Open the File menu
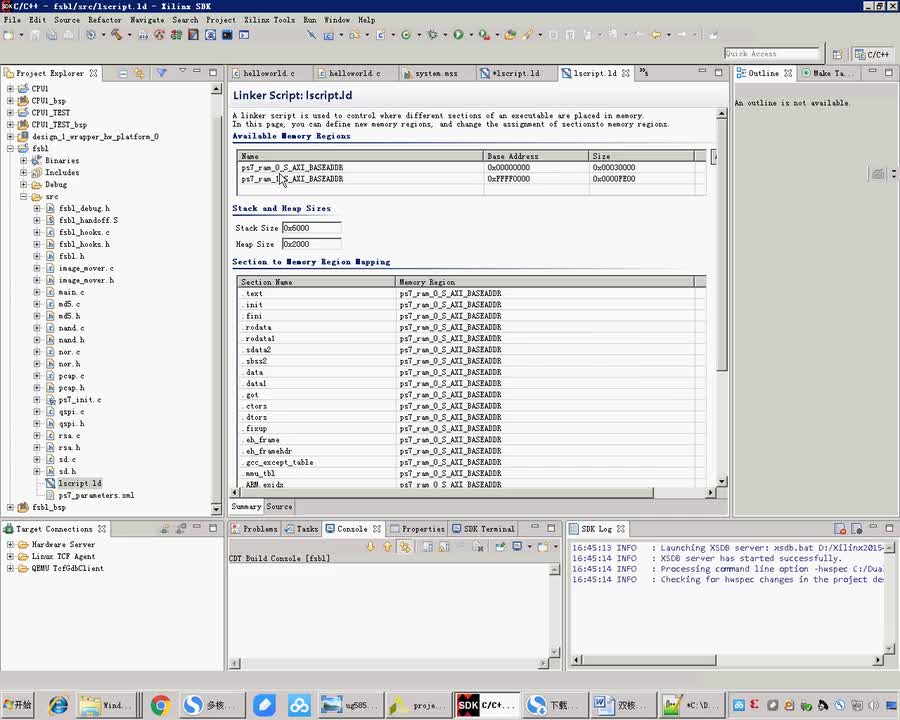The width and height of the screenshot is (900, 720). coord(12,20)
